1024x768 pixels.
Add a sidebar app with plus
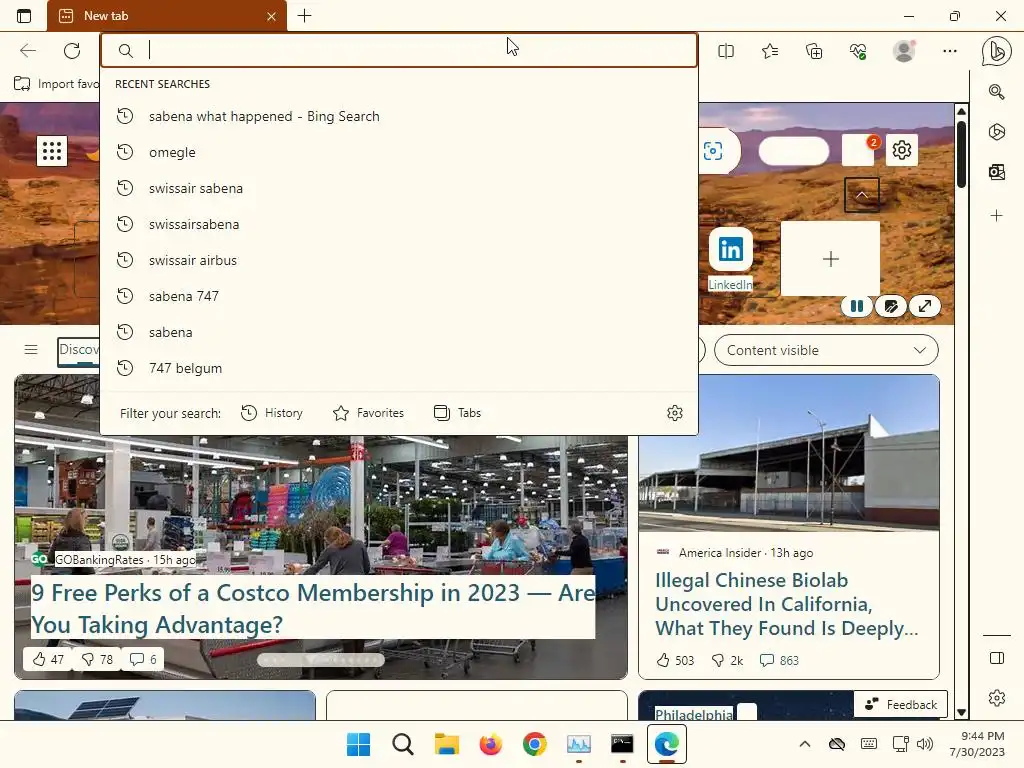click(x=997, y=216)
